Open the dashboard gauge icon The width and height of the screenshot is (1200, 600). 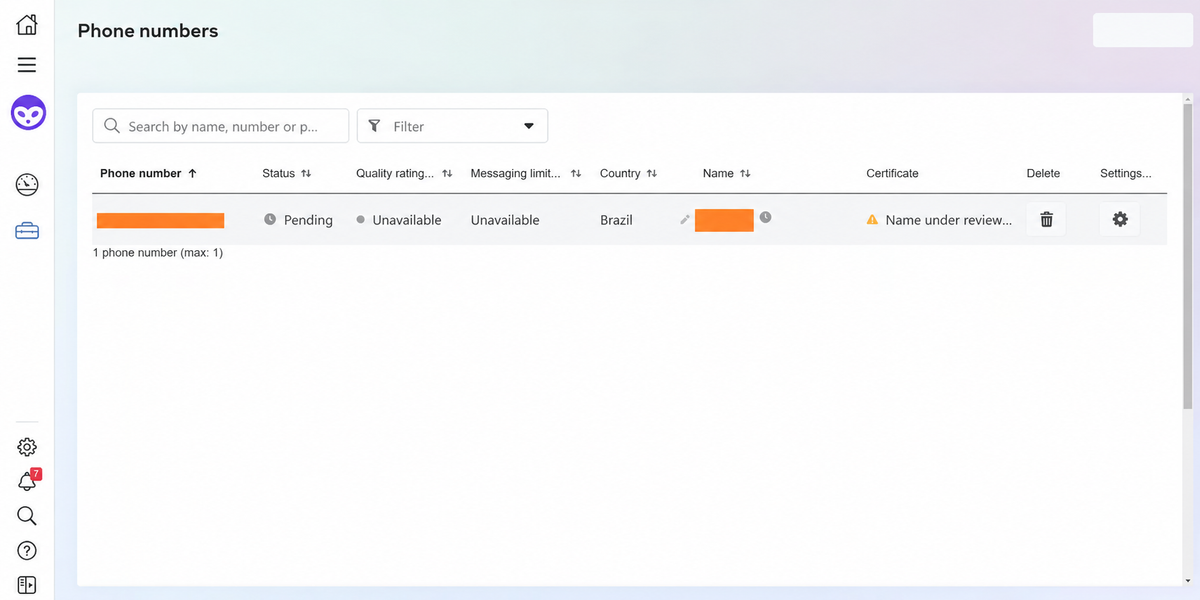tap(27, 184)
